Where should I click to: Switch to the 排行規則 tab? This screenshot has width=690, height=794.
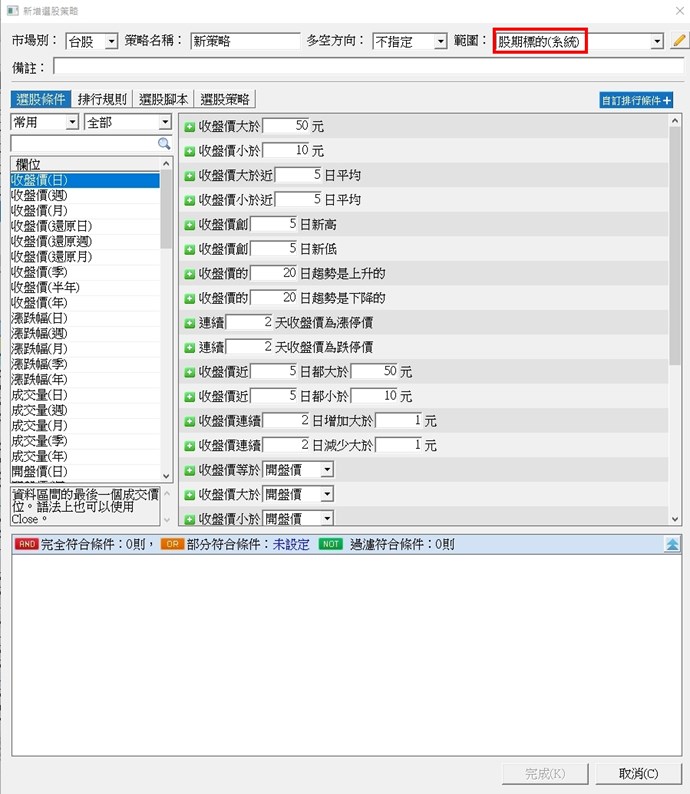tap(102, 99)
